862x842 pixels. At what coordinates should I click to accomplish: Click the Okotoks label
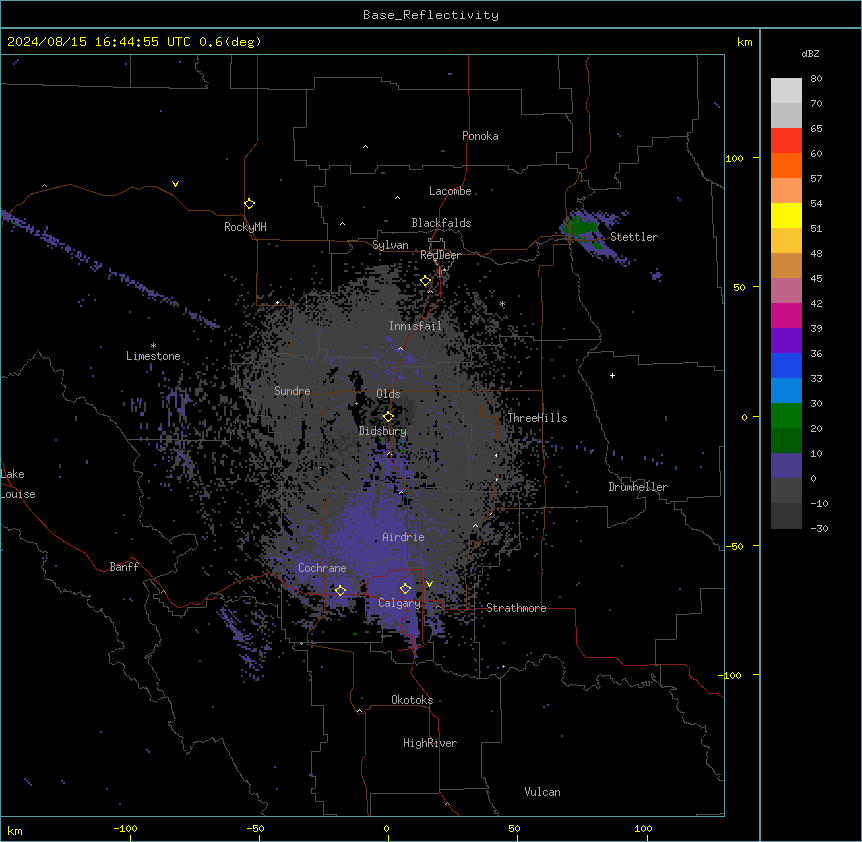point(412,700)
